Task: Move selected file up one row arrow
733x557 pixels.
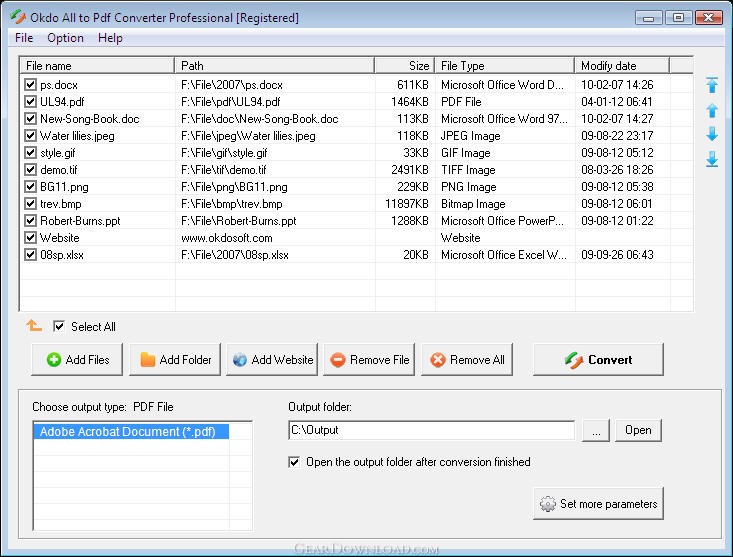Action: pos(712,110)
